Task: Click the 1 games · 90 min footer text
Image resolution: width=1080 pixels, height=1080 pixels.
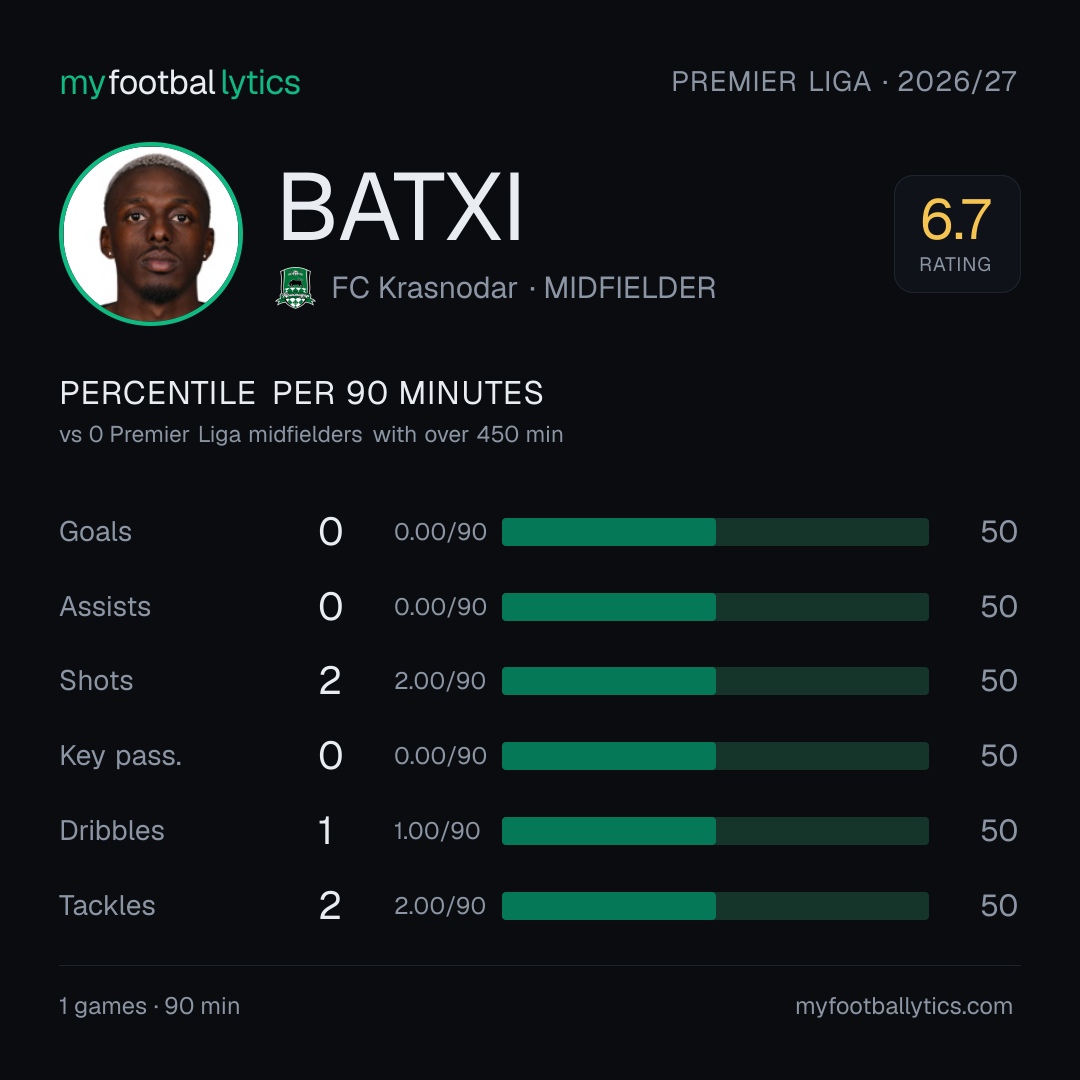Action: pos(149,1006)
